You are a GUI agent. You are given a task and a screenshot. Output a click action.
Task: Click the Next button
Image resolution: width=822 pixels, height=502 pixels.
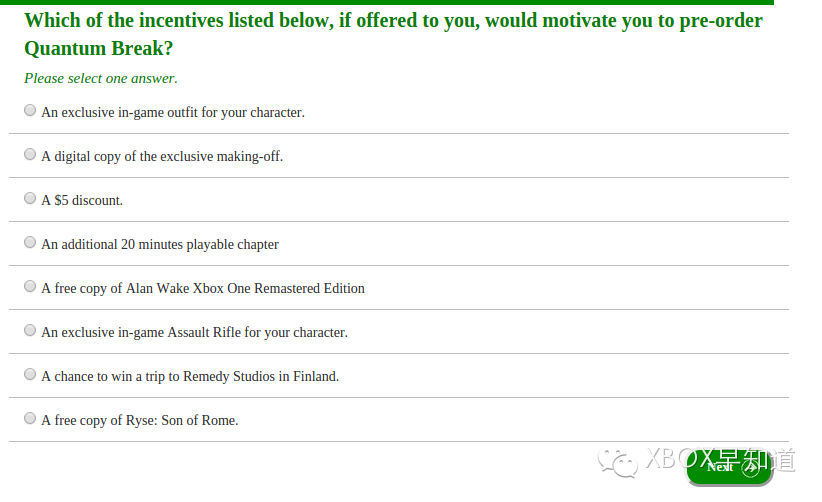coord(729,467)
